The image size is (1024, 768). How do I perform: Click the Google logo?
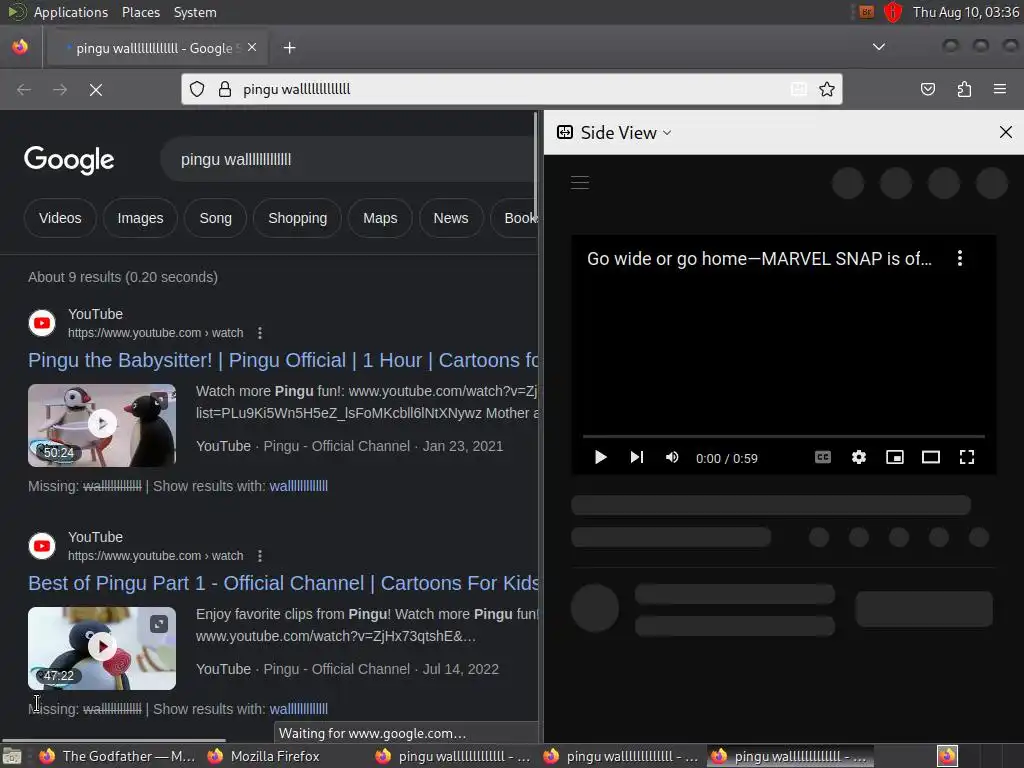(x=69, y=160)
